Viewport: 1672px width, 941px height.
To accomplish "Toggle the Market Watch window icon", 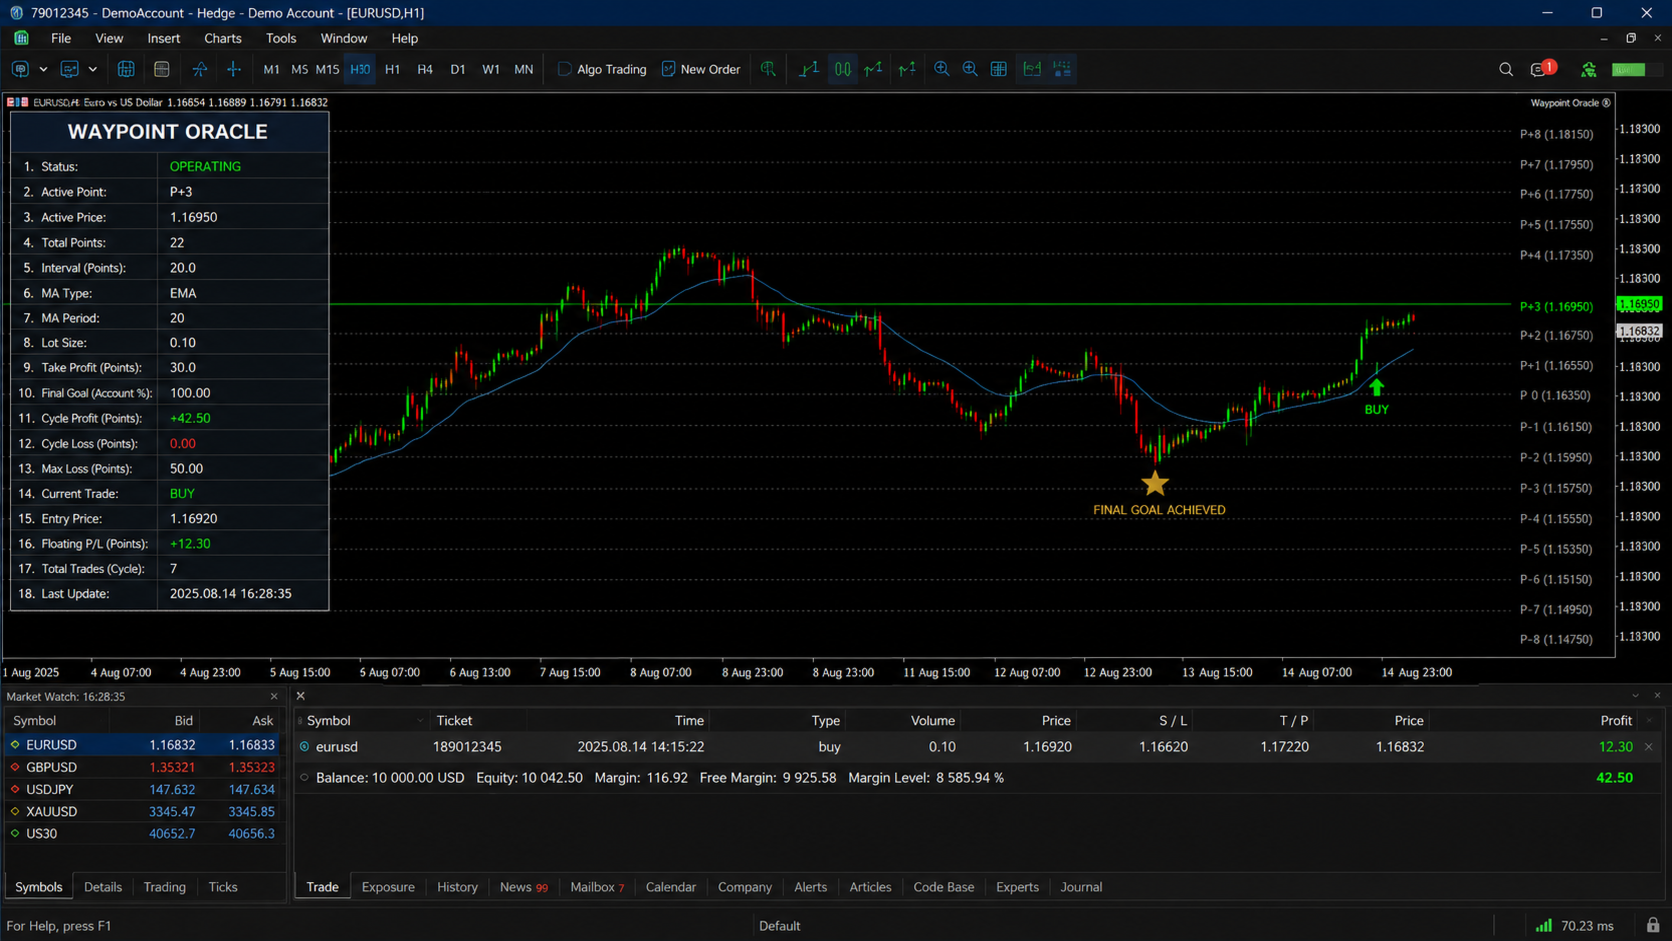I will 126,69.
